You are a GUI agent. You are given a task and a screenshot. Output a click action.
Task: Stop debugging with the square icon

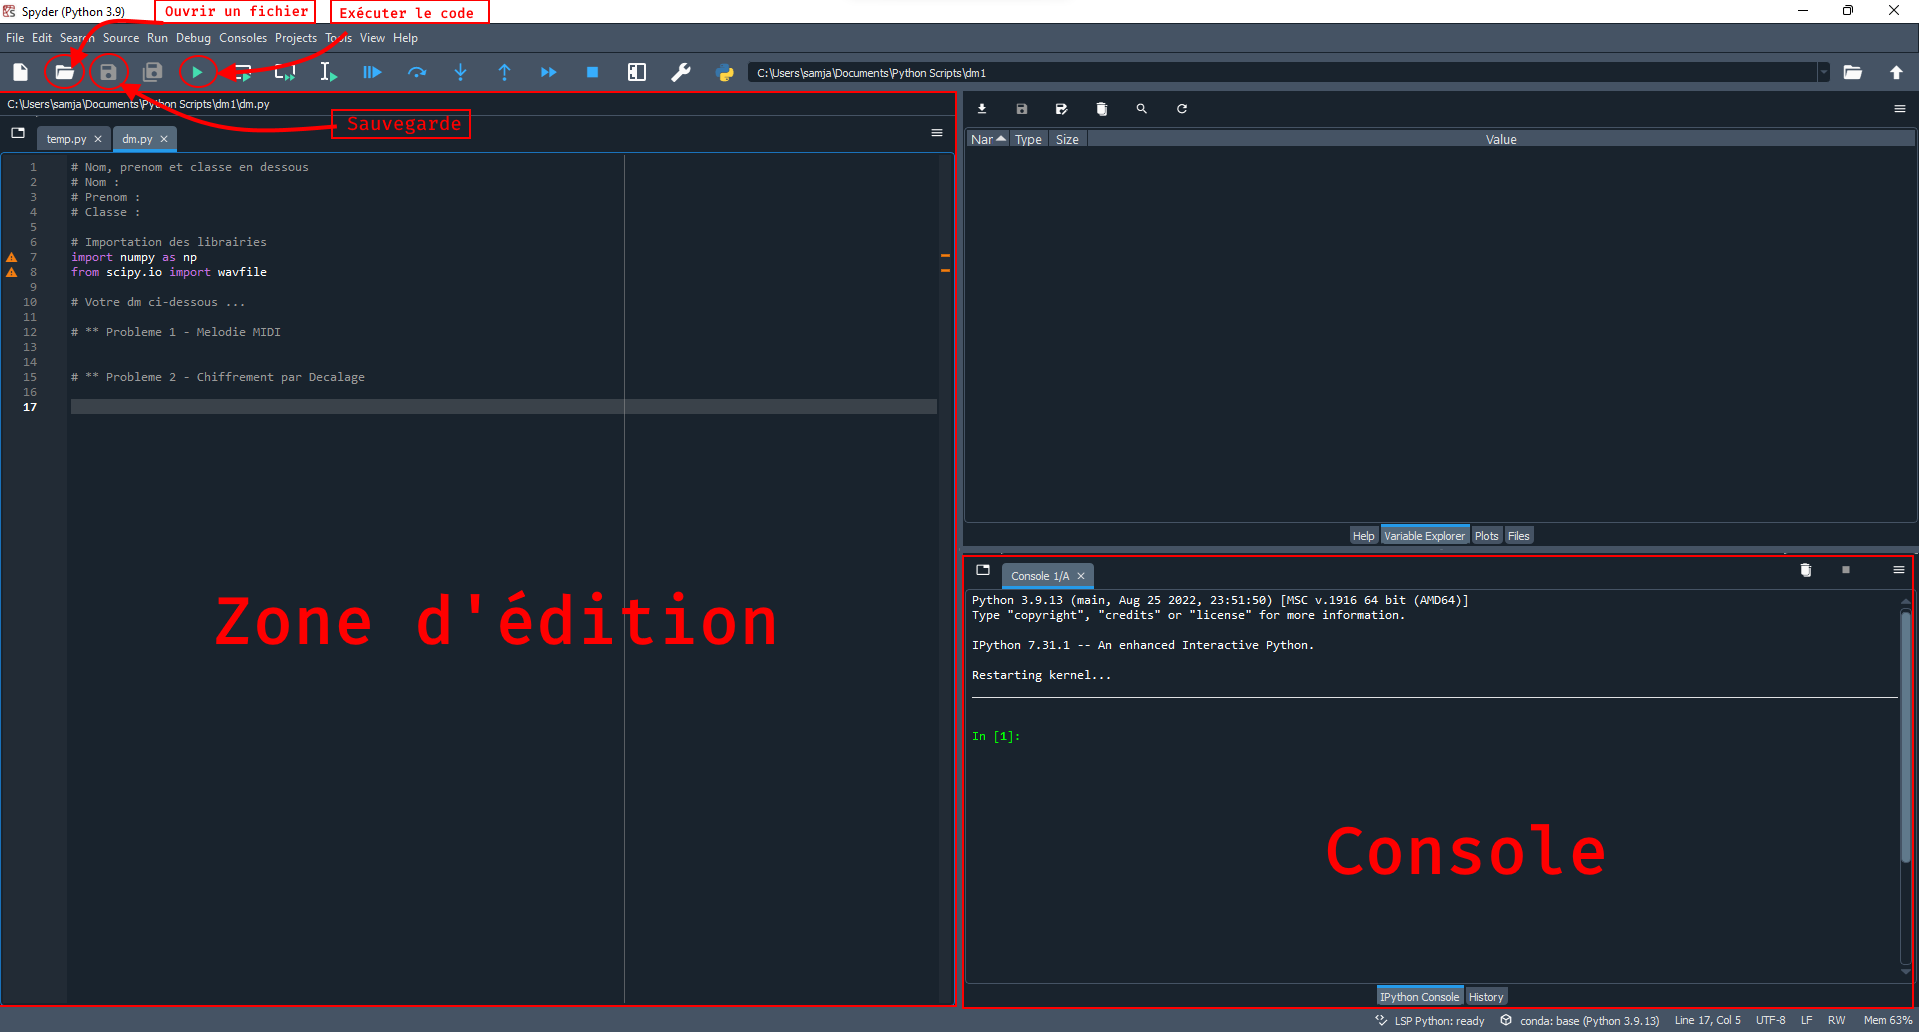[592, 72]
